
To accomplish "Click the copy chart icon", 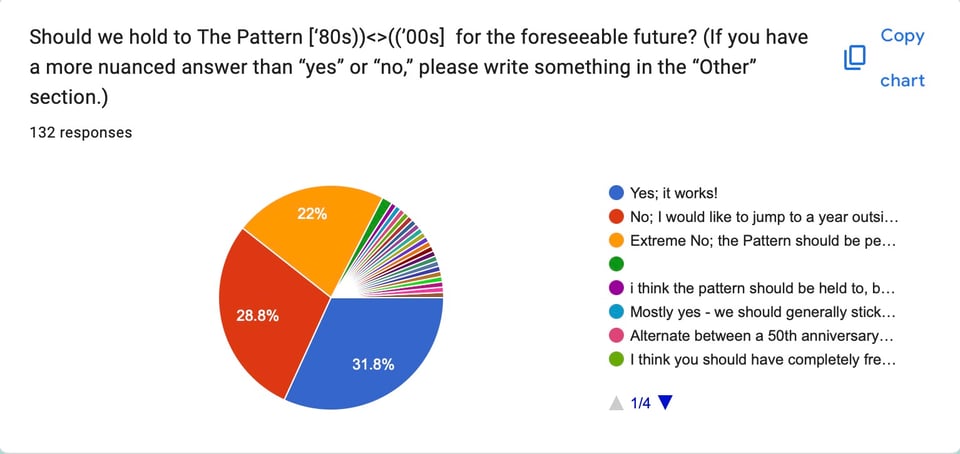I will pos(854,58).
